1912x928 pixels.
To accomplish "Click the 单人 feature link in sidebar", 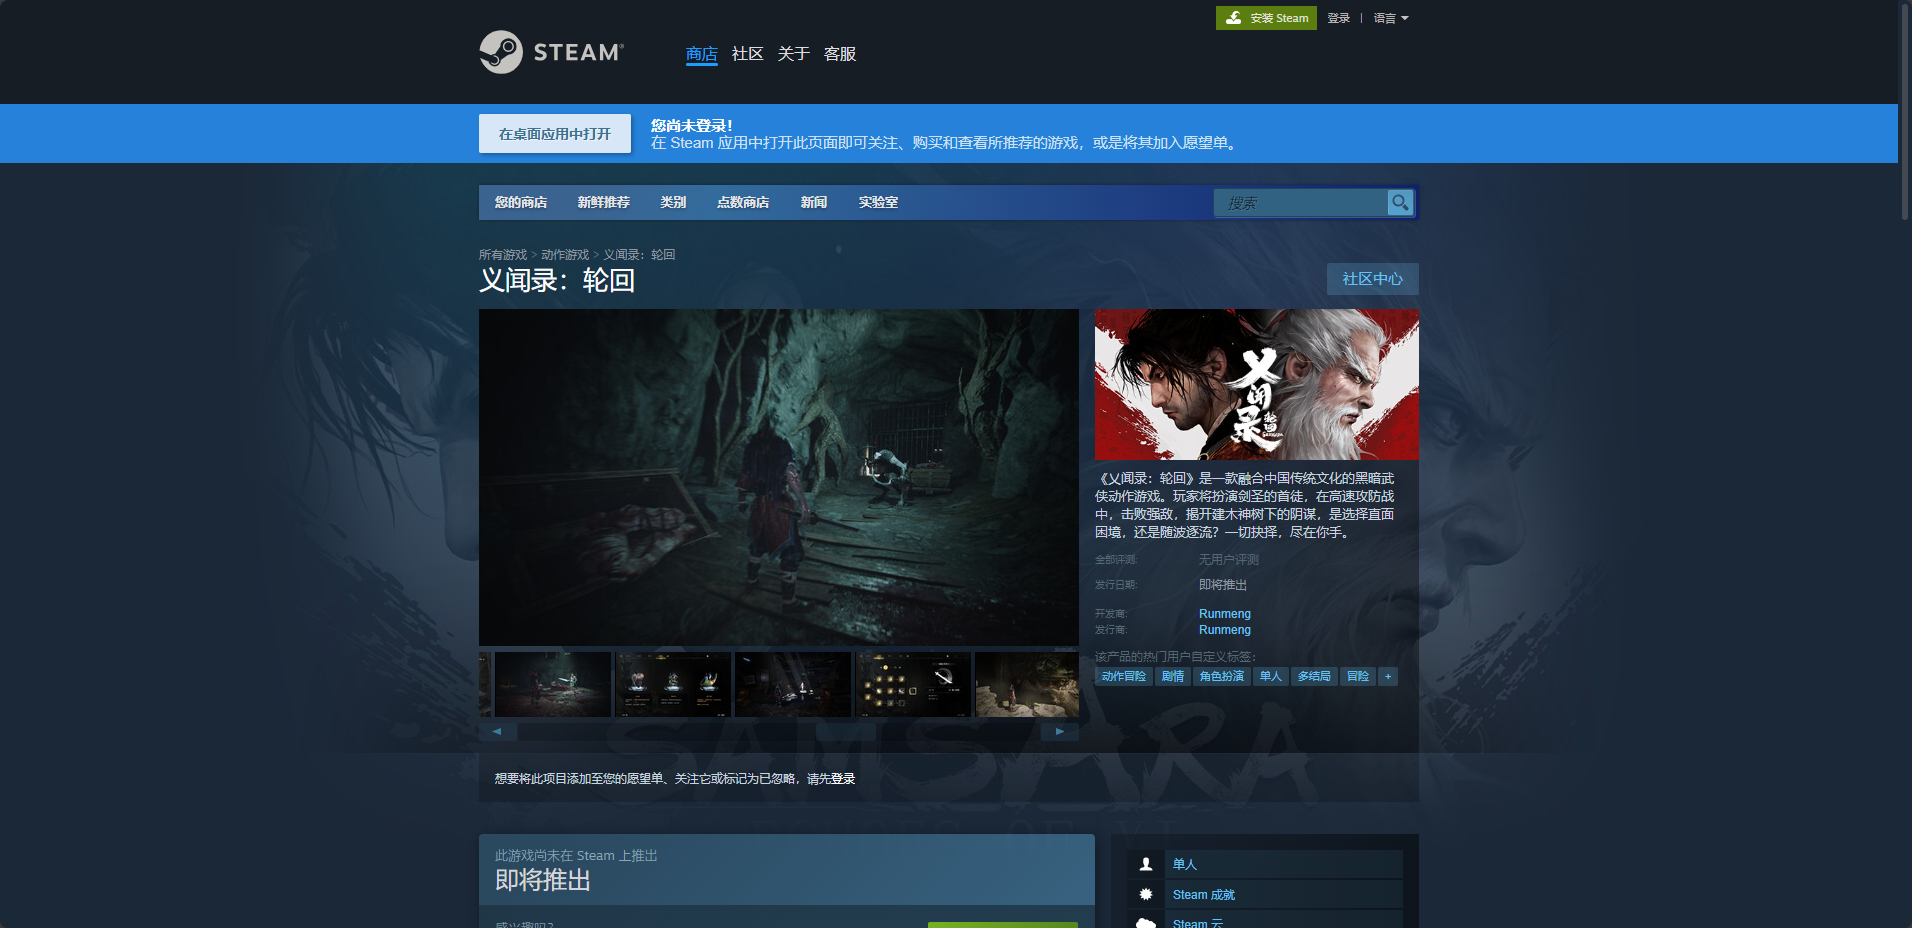I will pyautogui.click(x=1185, y=864).
